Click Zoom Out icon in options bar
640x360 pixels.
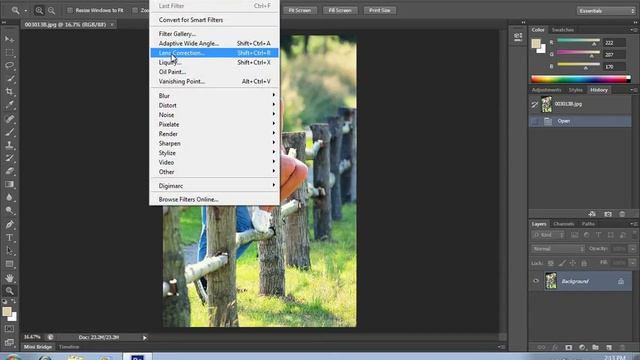click(51, 11)
